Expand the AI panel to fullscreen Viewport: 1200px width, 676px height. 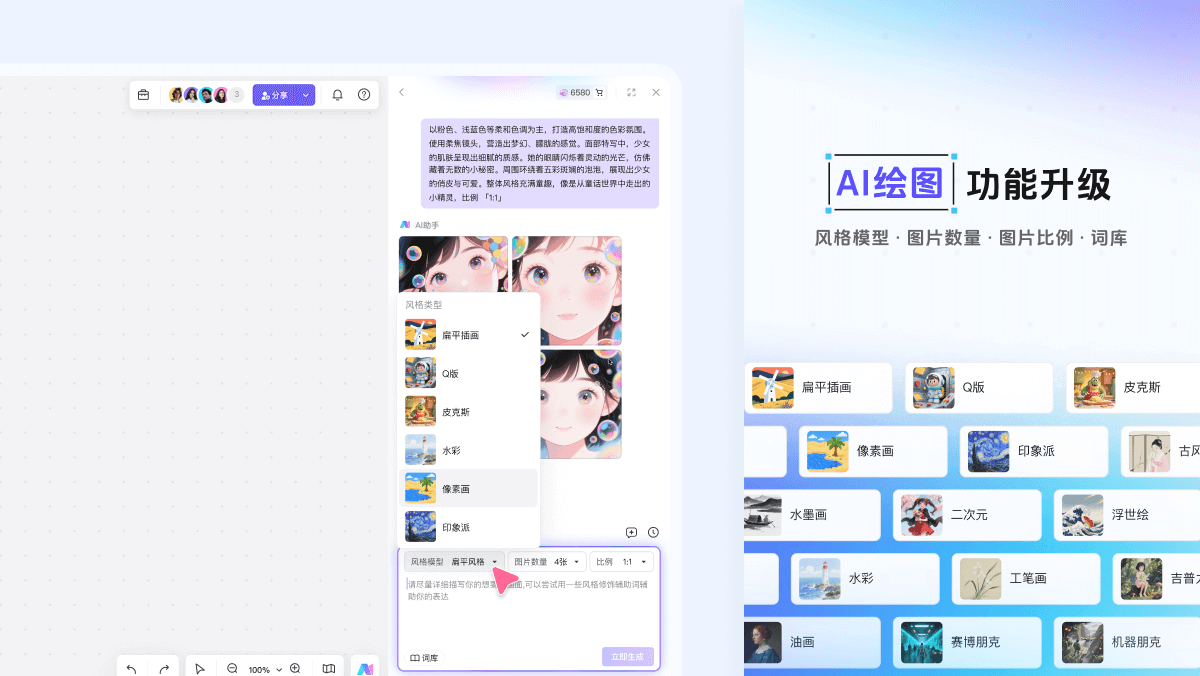click(631, 92)
